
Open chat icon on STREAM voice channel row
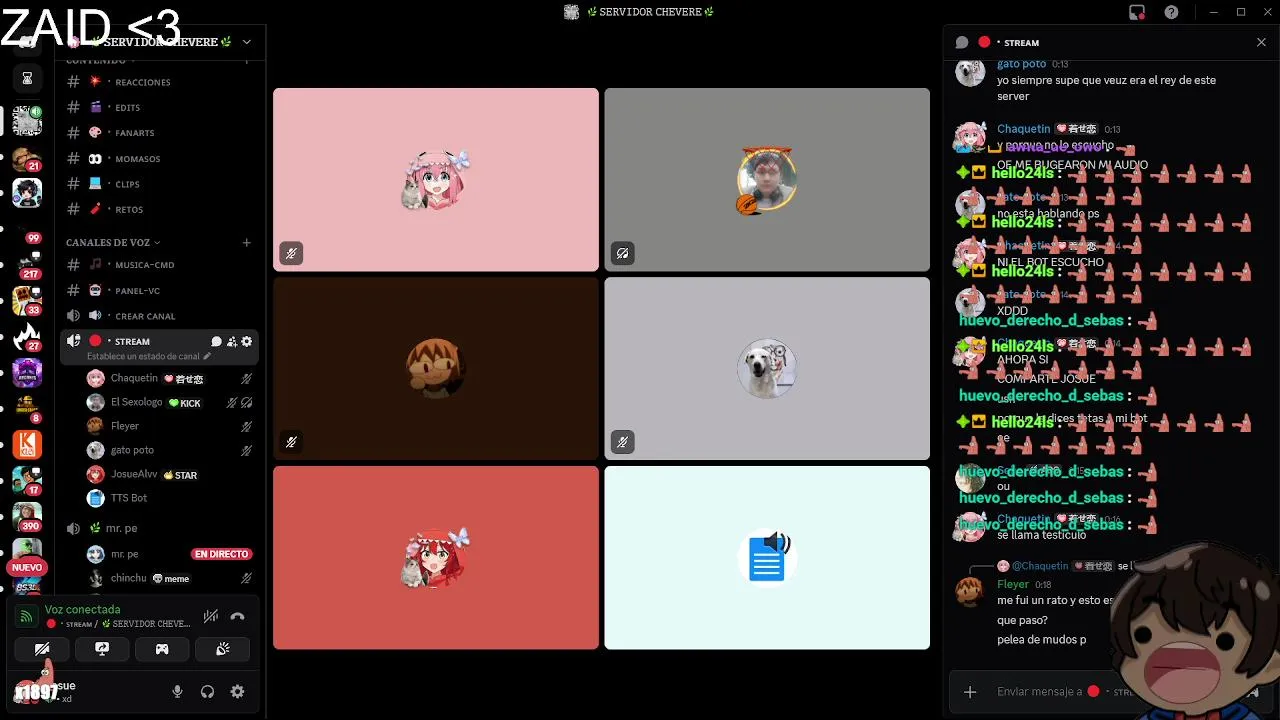coord(216,341)
